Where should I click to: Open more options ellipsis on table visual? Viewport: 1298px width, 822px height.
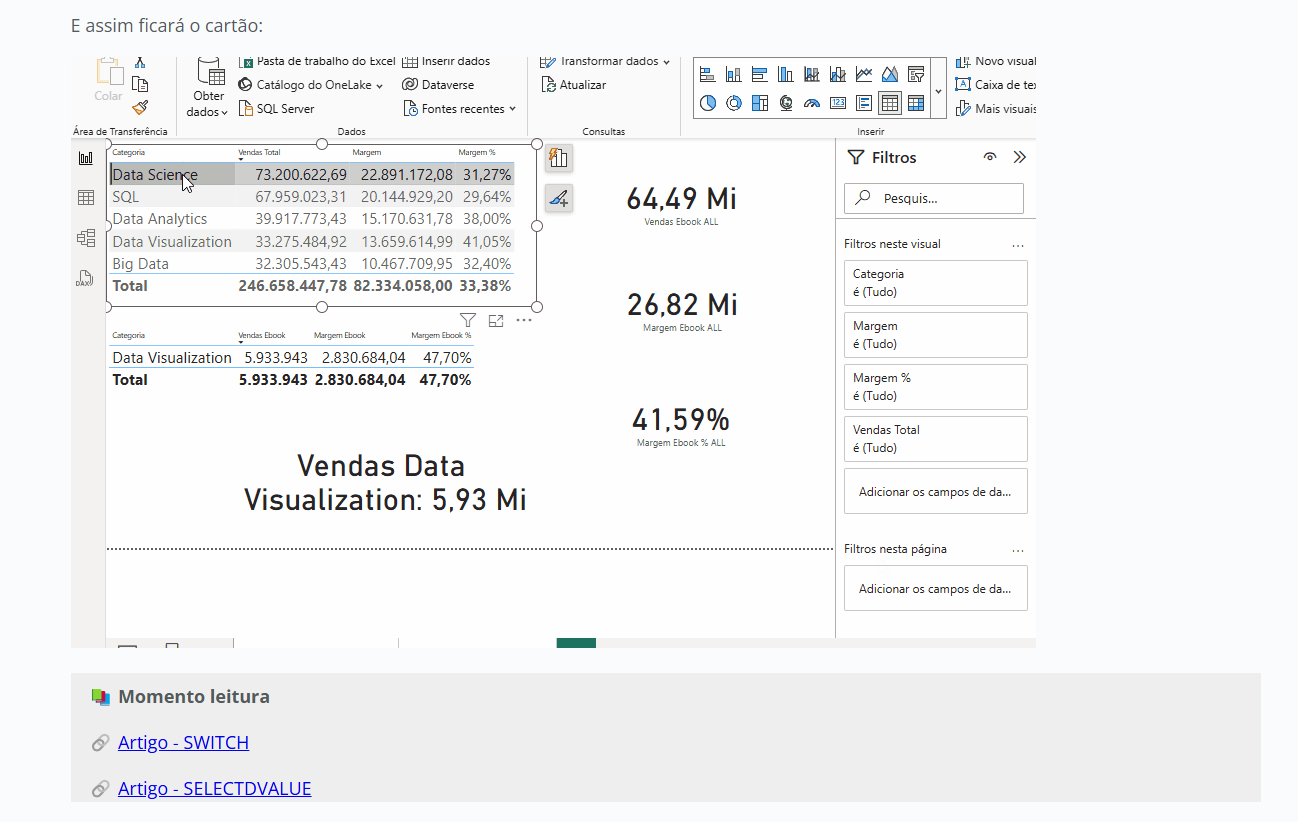[524, 320]
